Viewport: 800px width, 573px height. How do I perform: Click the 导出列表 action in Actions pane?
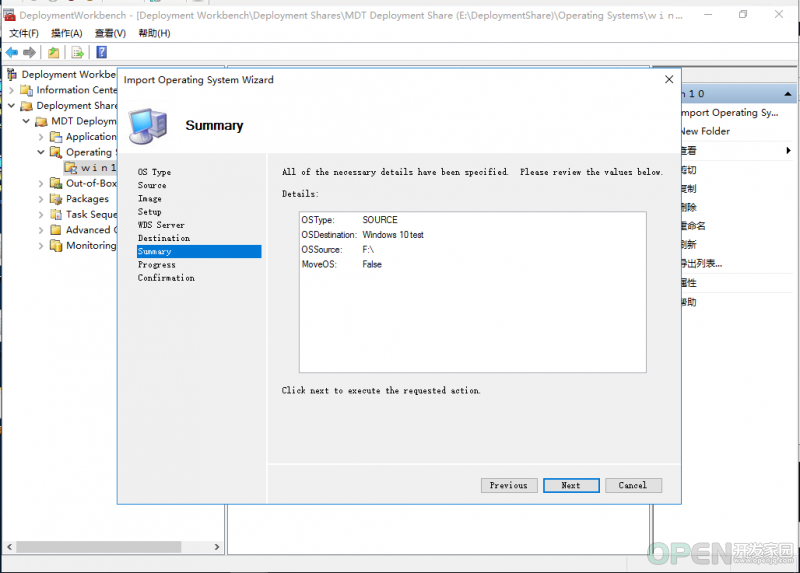[x=702, y=264]
